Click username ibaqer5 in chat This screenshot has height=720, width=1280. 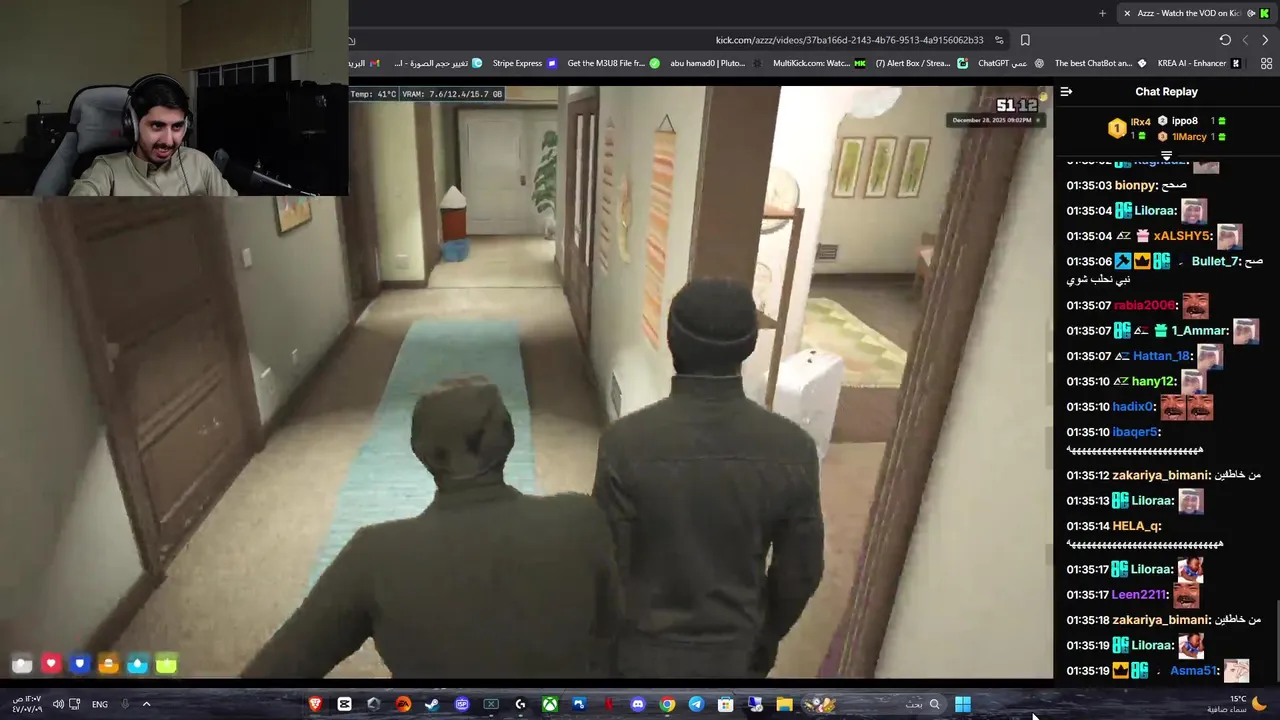(x=1135, y=432)
